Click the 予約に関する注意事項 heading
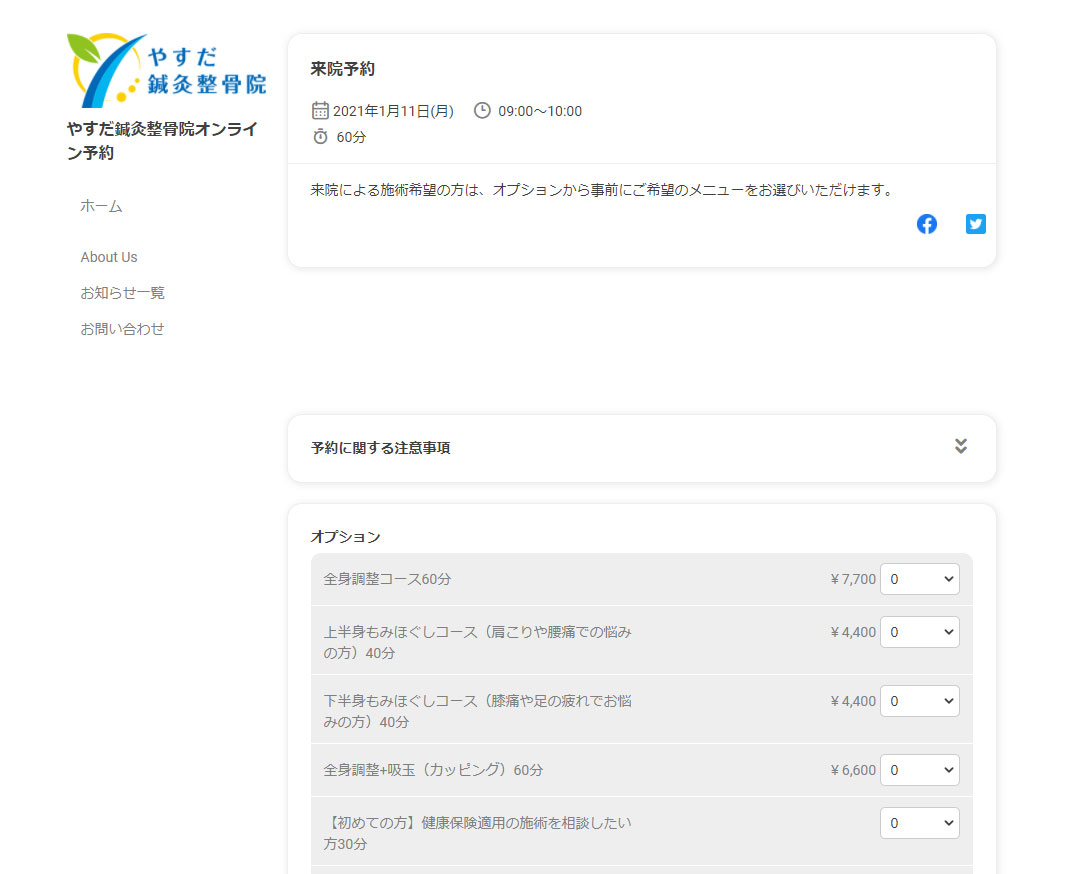This screenshot has width=1078, height=874. tap(380, 448)
